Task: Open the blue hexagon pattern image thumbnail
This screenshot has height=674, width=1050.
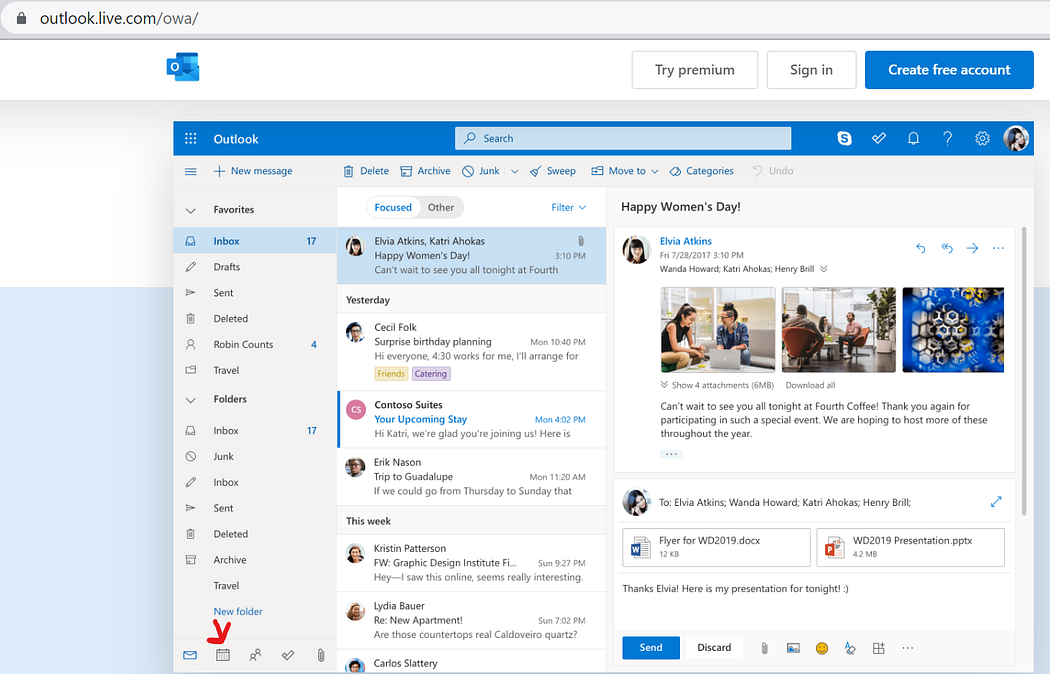Action: click(953, 329)
